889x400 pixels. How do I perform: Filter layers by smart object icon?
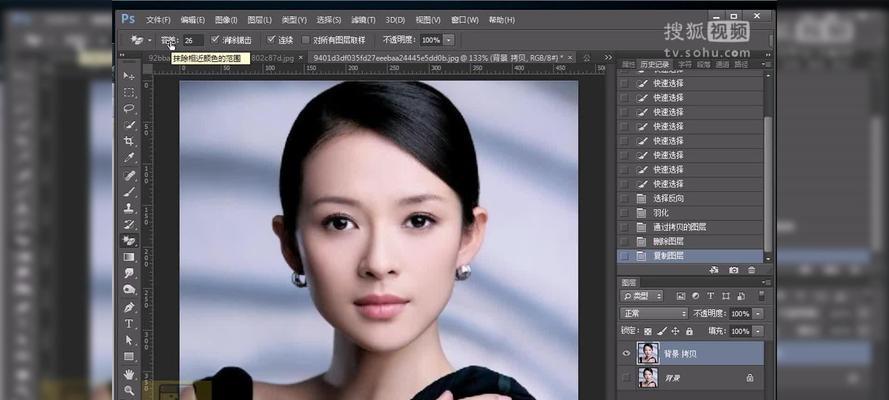(x=741, y=296)
